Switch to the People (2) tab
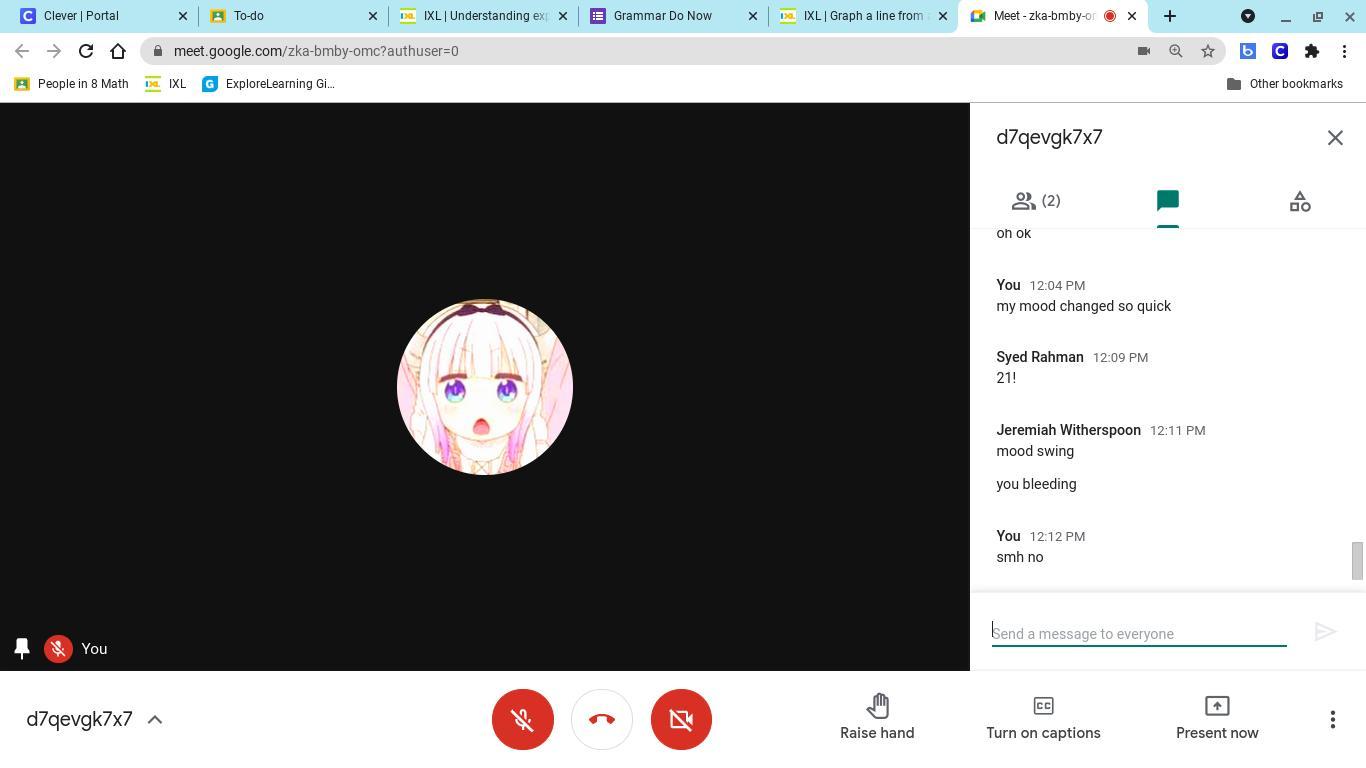The image size is (1366, 768). pos(1036,201)
